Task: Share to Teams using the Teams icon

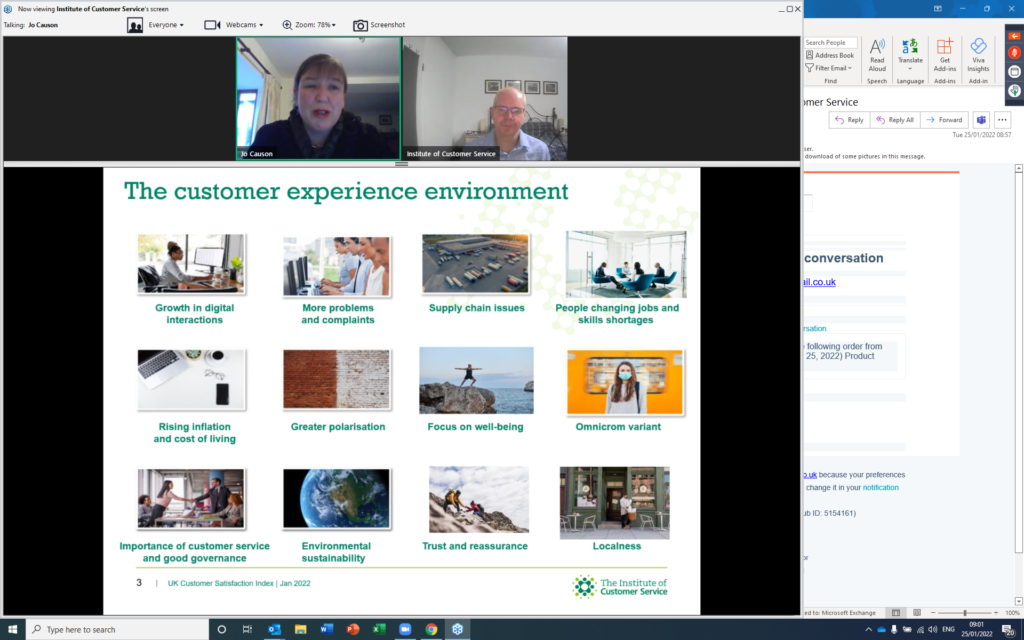Action: tap(981, 120)
